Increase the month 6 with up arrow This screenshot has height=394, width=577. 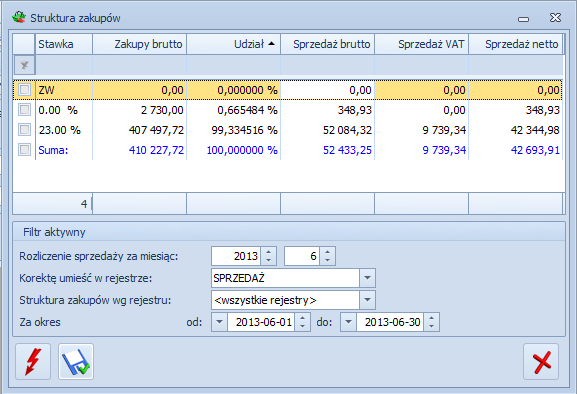328,252
